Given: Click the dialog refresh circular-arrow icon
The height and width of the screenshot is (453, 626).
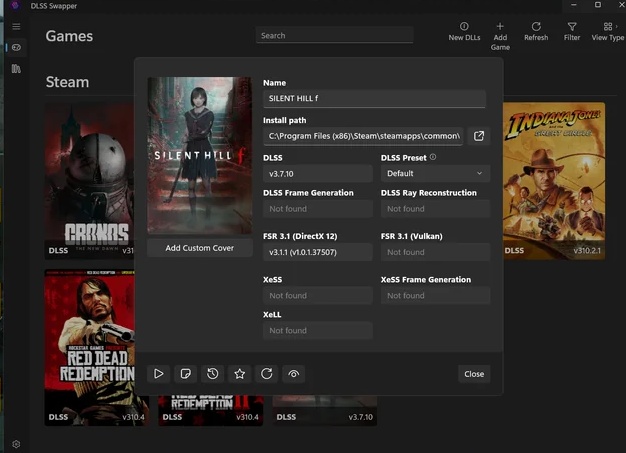Looking at the screenshot, I should (x=267, y=374).
